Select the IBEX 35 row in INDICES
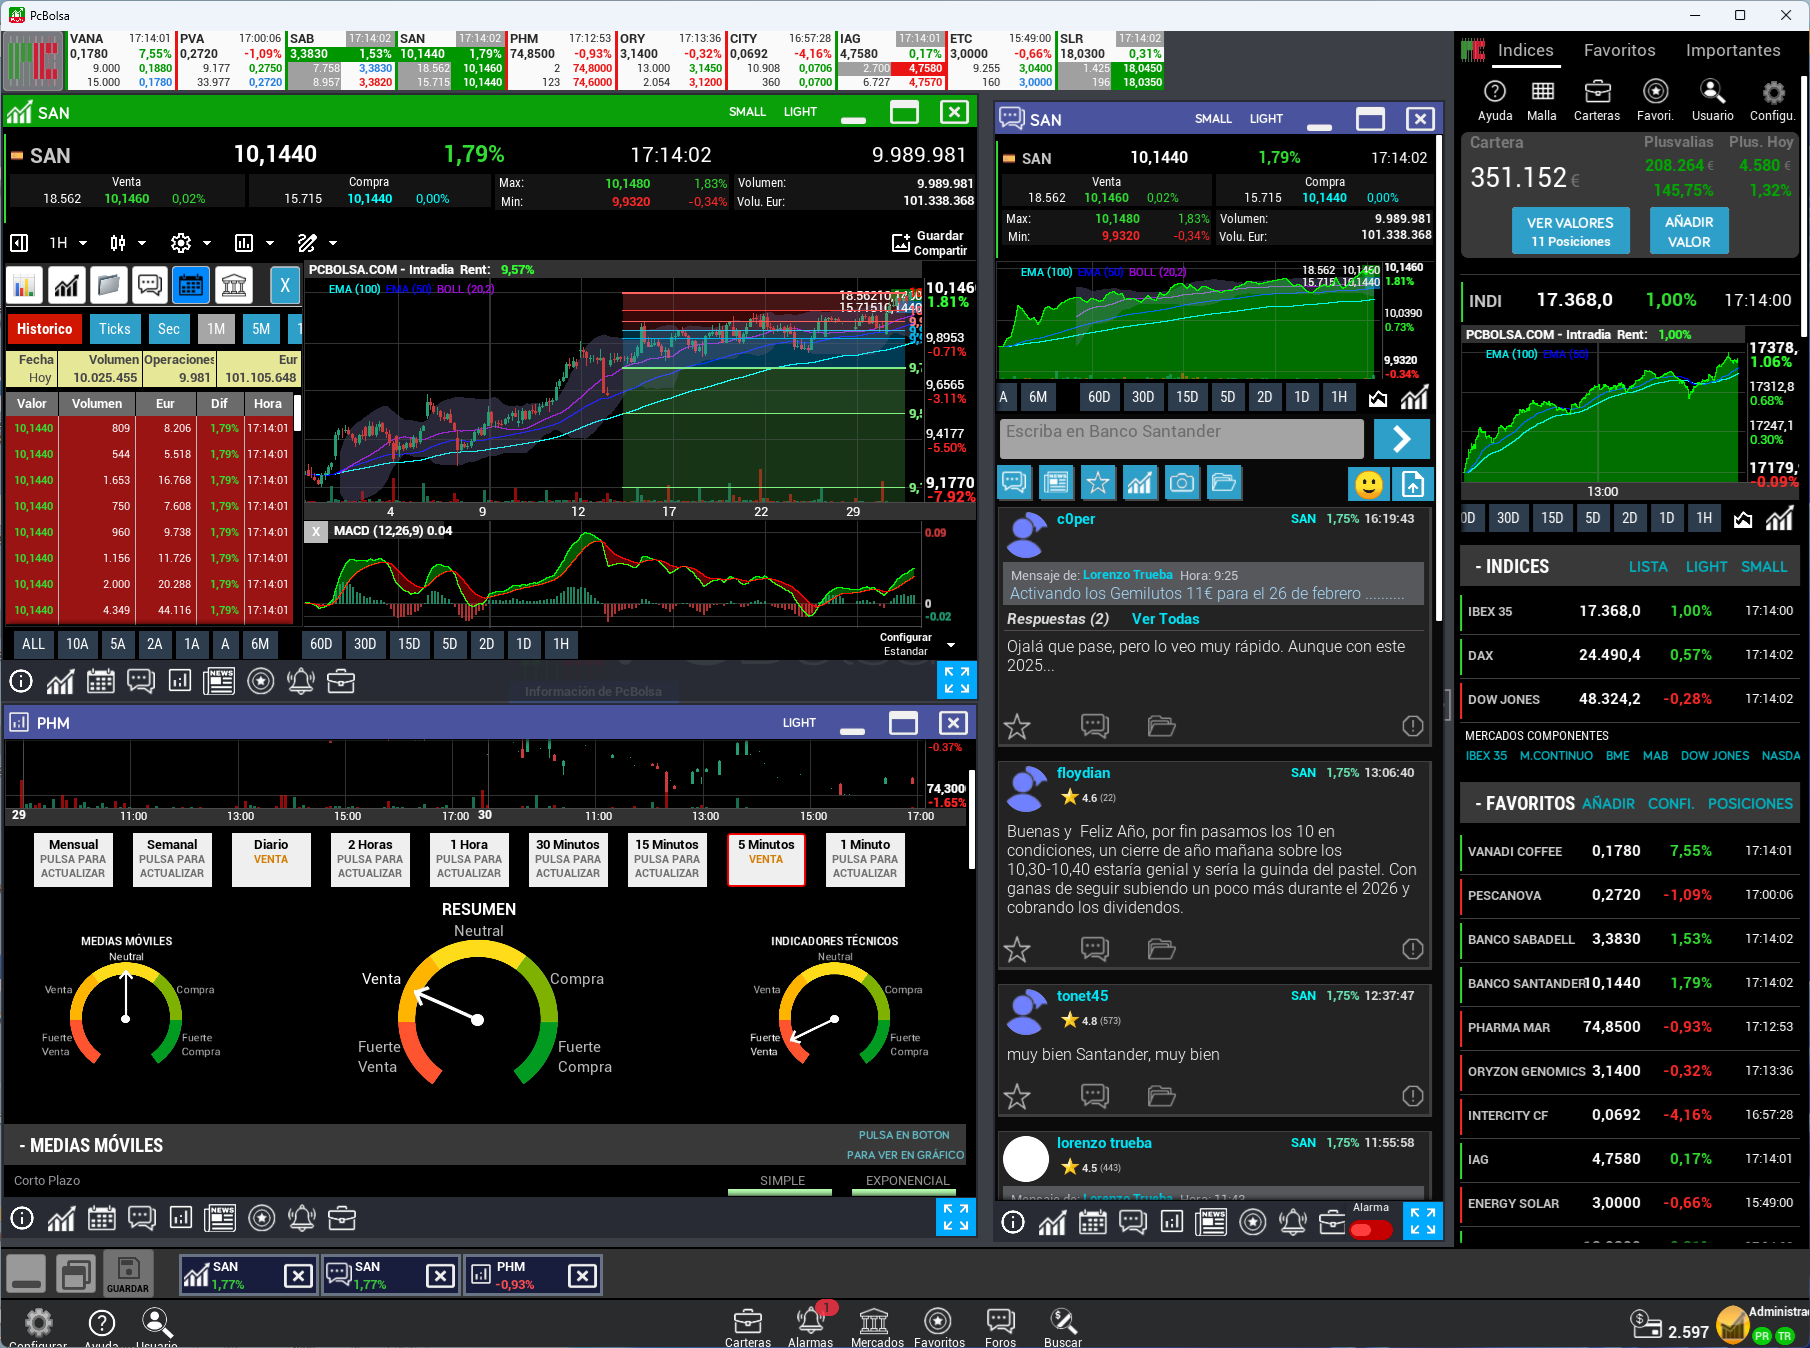The width and height of the screenshot is (1810, 1348). pos(1630,611)
